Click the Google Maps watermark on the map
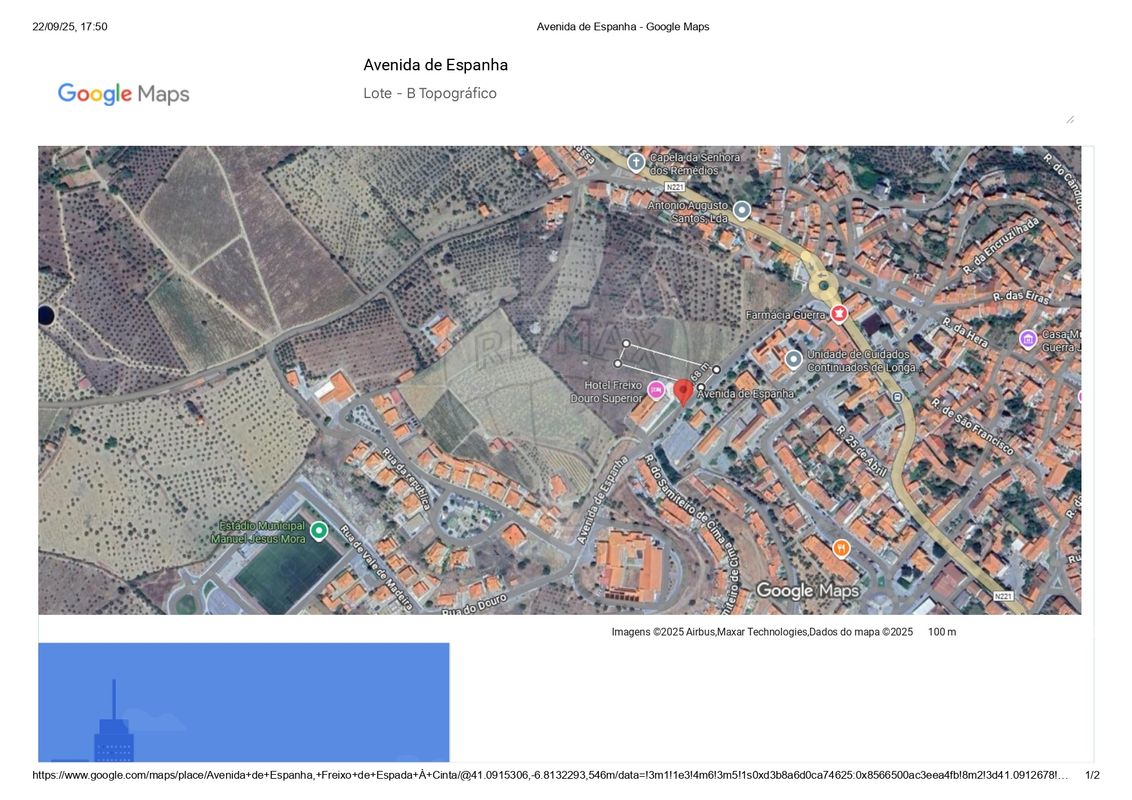This screenshot has width=1132, height=800. coord(807,591)
